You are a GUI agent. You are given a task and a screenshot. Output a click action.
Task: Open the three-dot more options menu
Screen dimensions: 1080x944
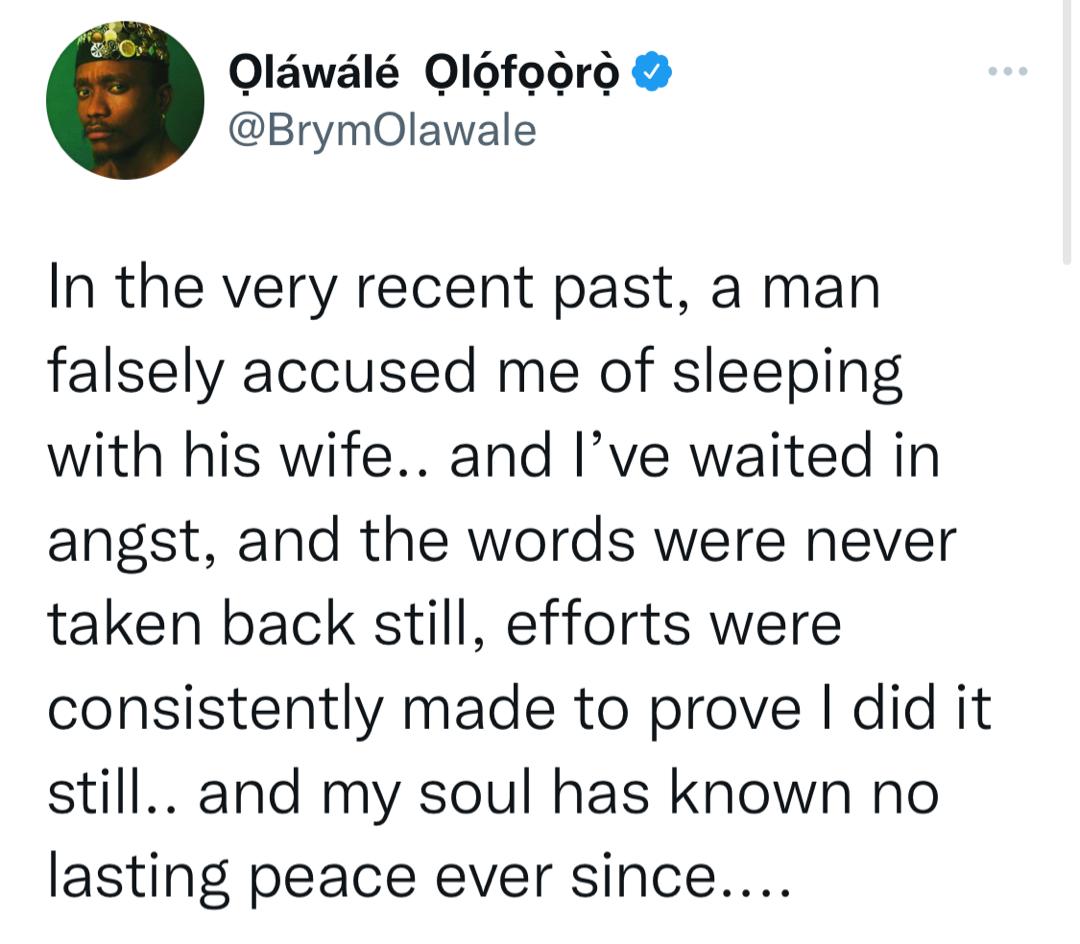pos(1008,71)
